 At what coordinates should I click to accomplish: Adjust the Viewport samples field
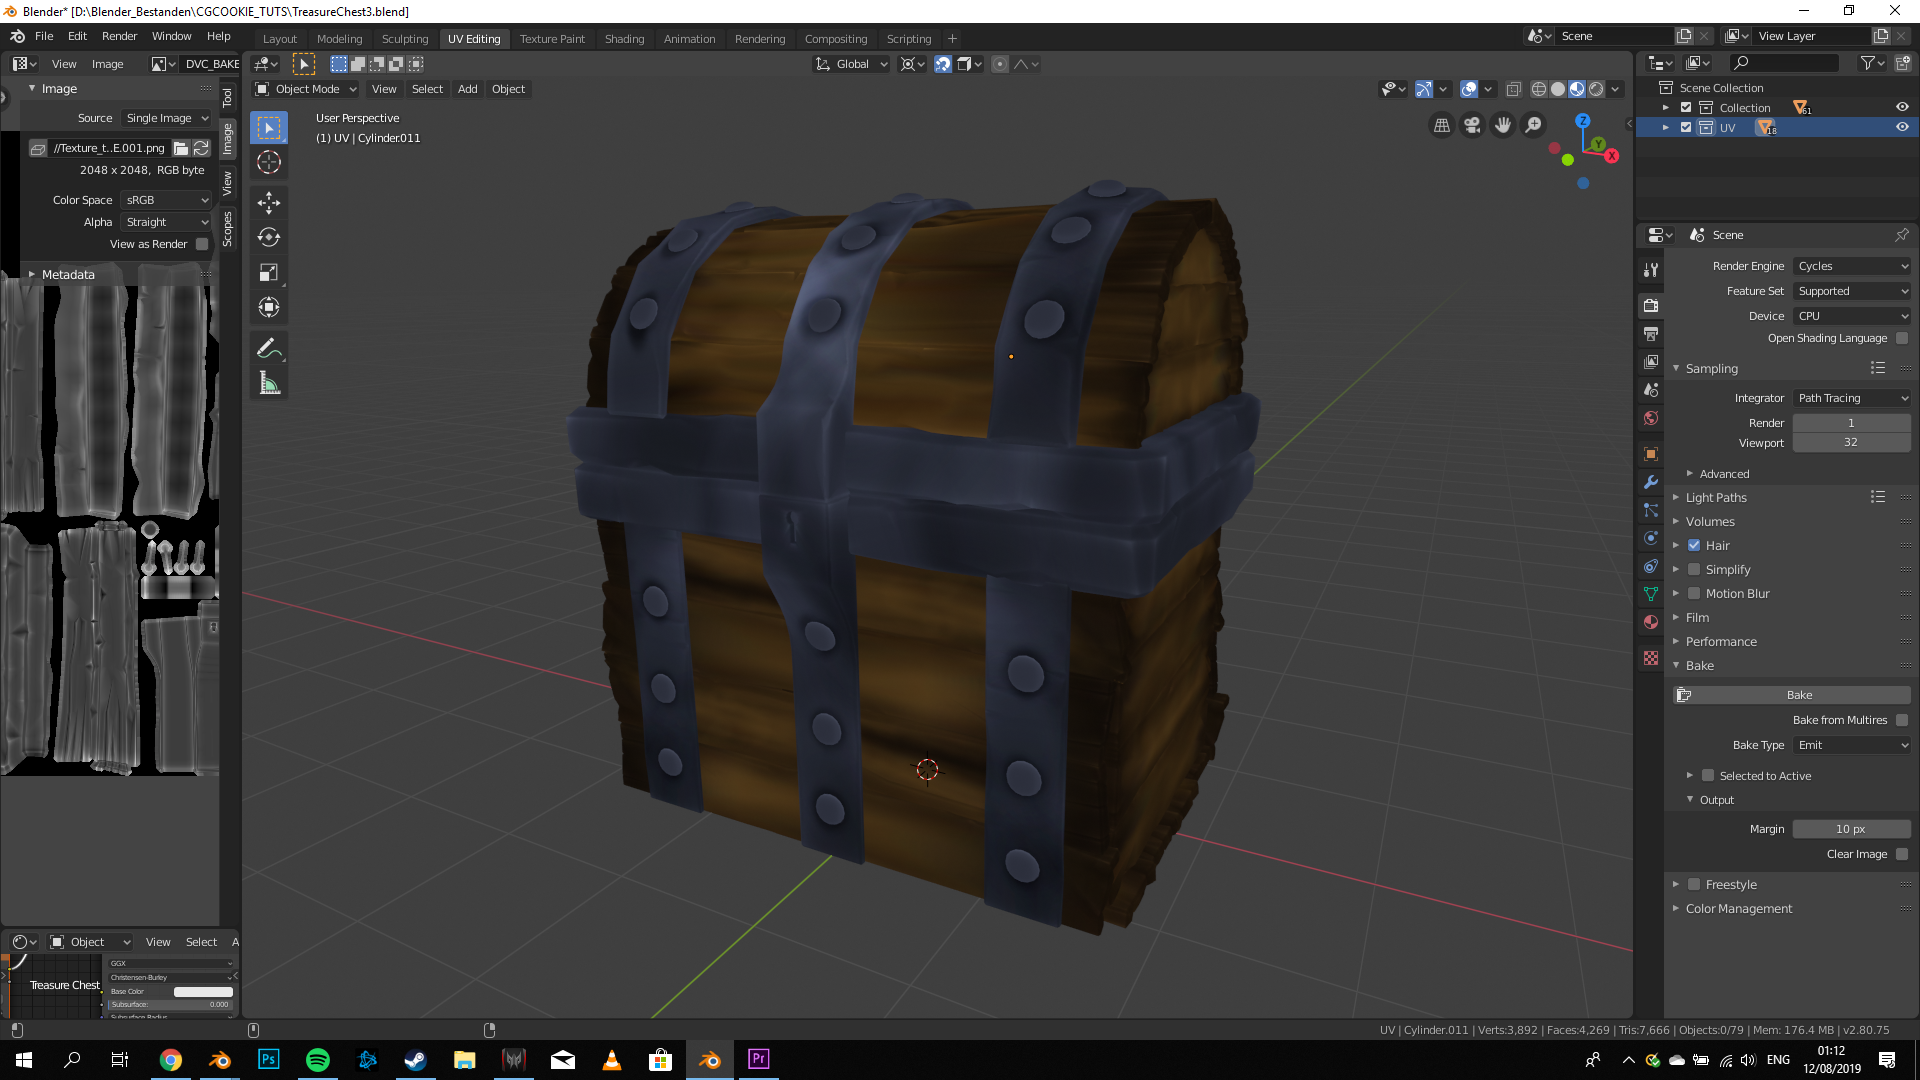click(1850, 443)
